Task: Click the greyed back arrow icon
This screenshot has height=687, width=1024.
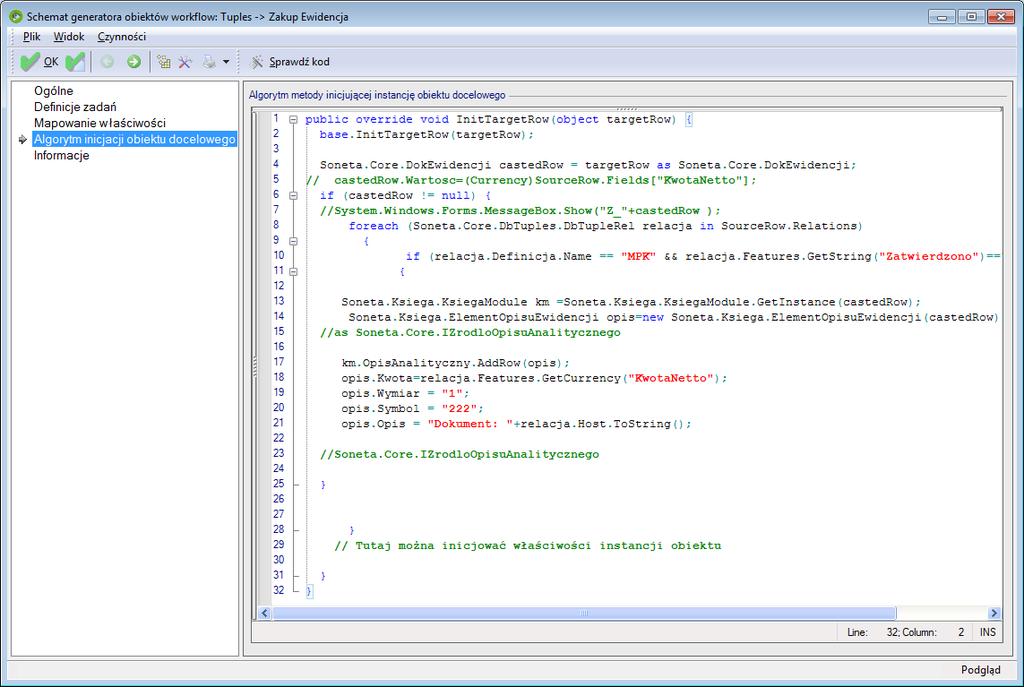Action: tap(107, 62)
